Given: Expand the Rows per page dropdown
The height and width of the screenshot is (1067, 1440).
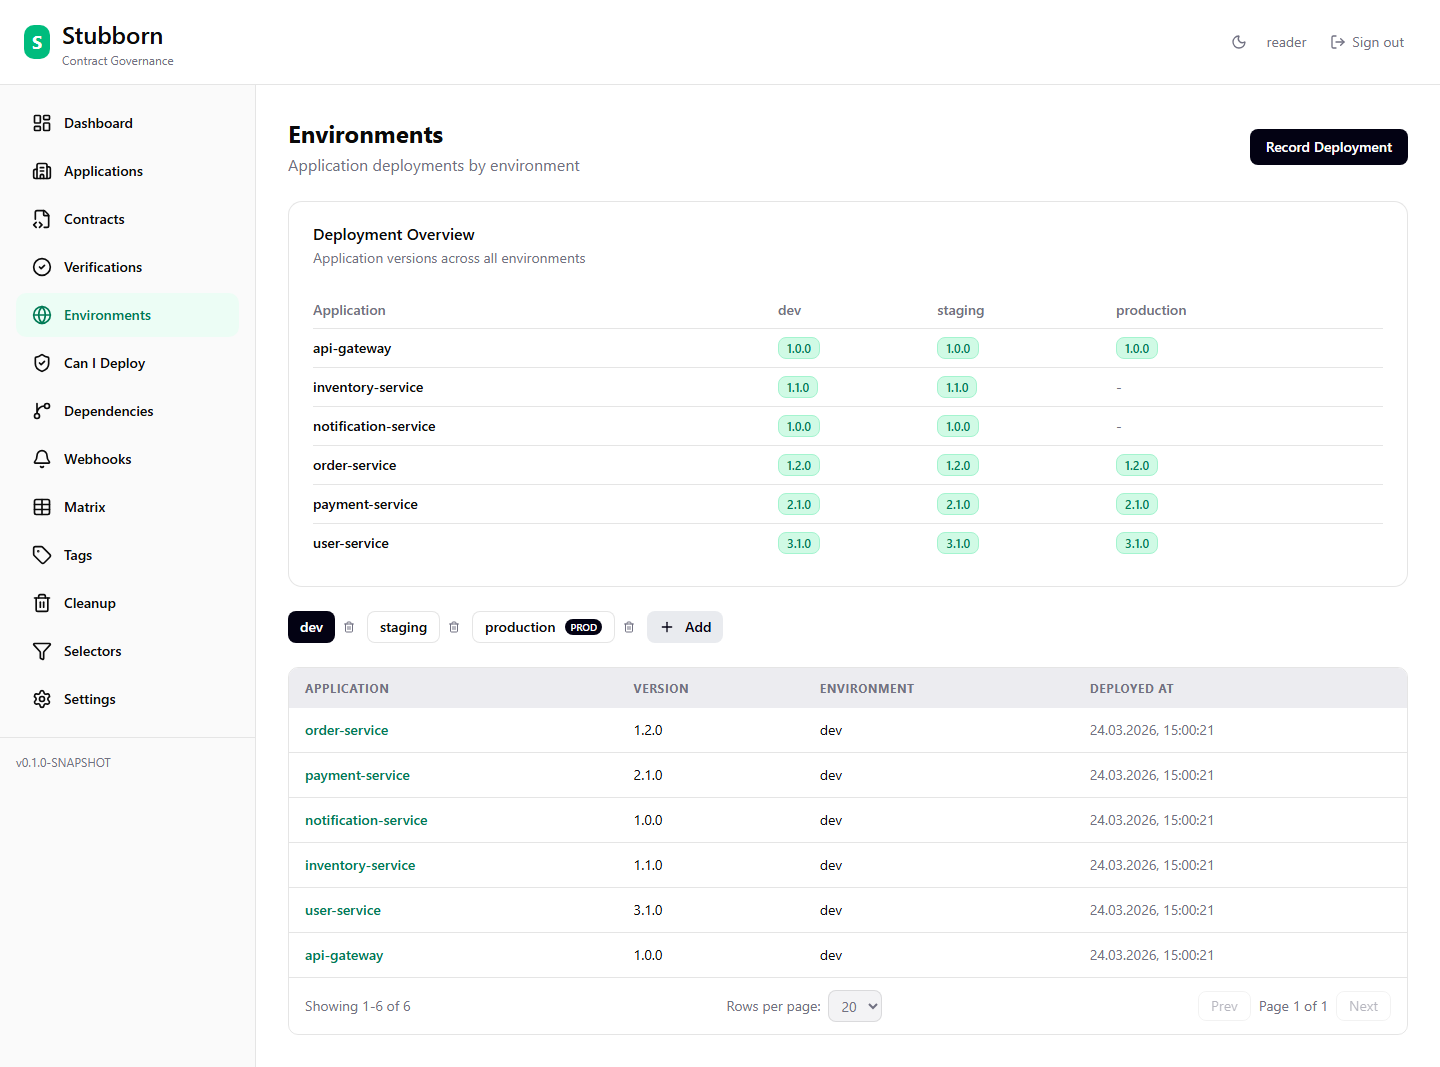Looking at the screenshot, I should pyautogui.click(x=855, y=1006).
